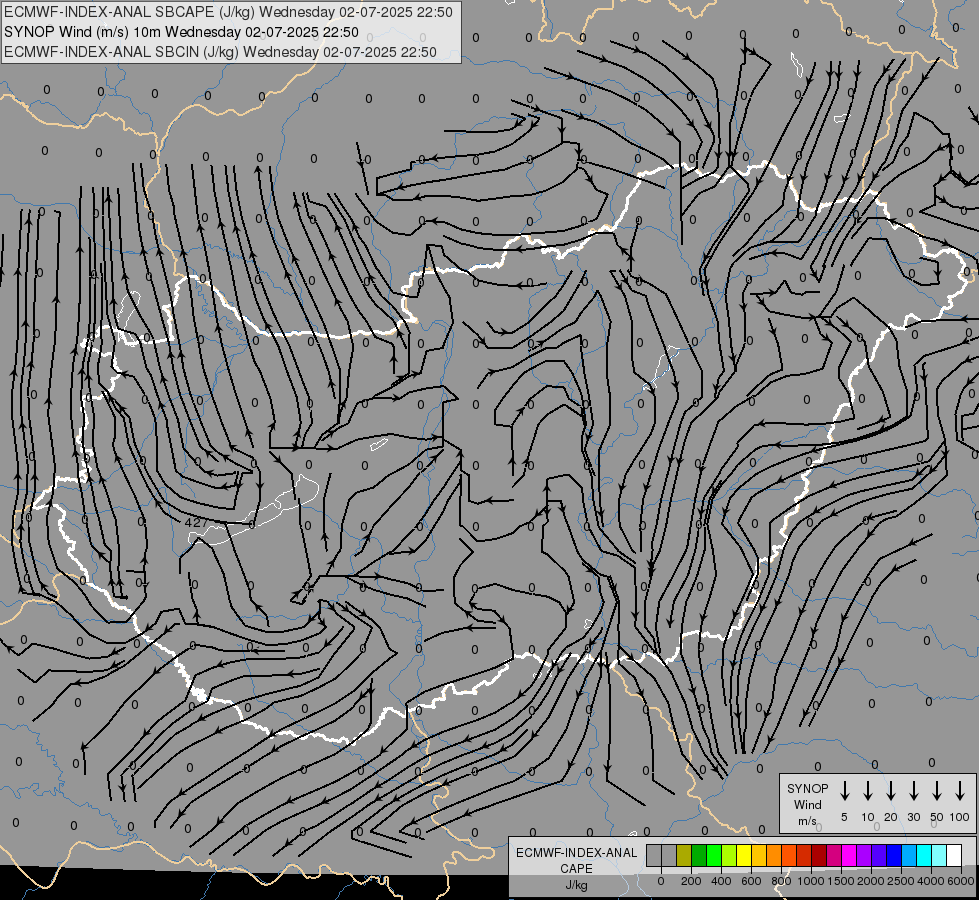979x900 pixels.
Task: Pick the deep blue swatch before 2500
Action: (893, 856)
